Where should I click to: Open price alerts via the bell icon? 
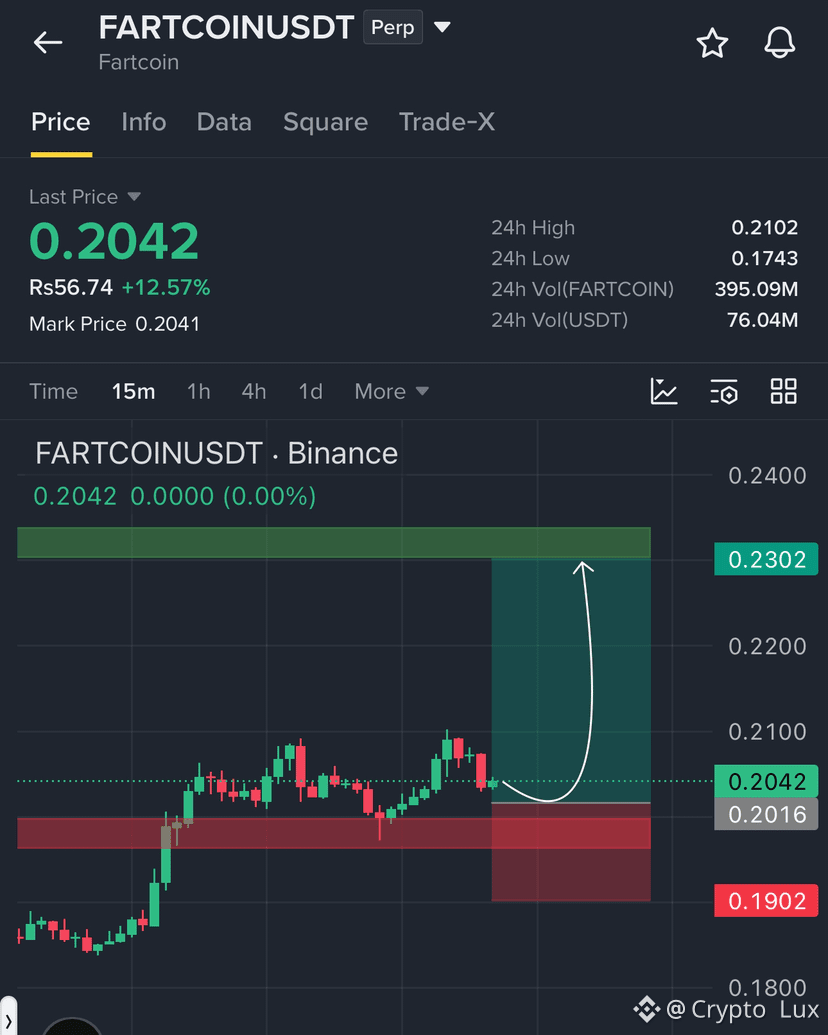point(780,43)
